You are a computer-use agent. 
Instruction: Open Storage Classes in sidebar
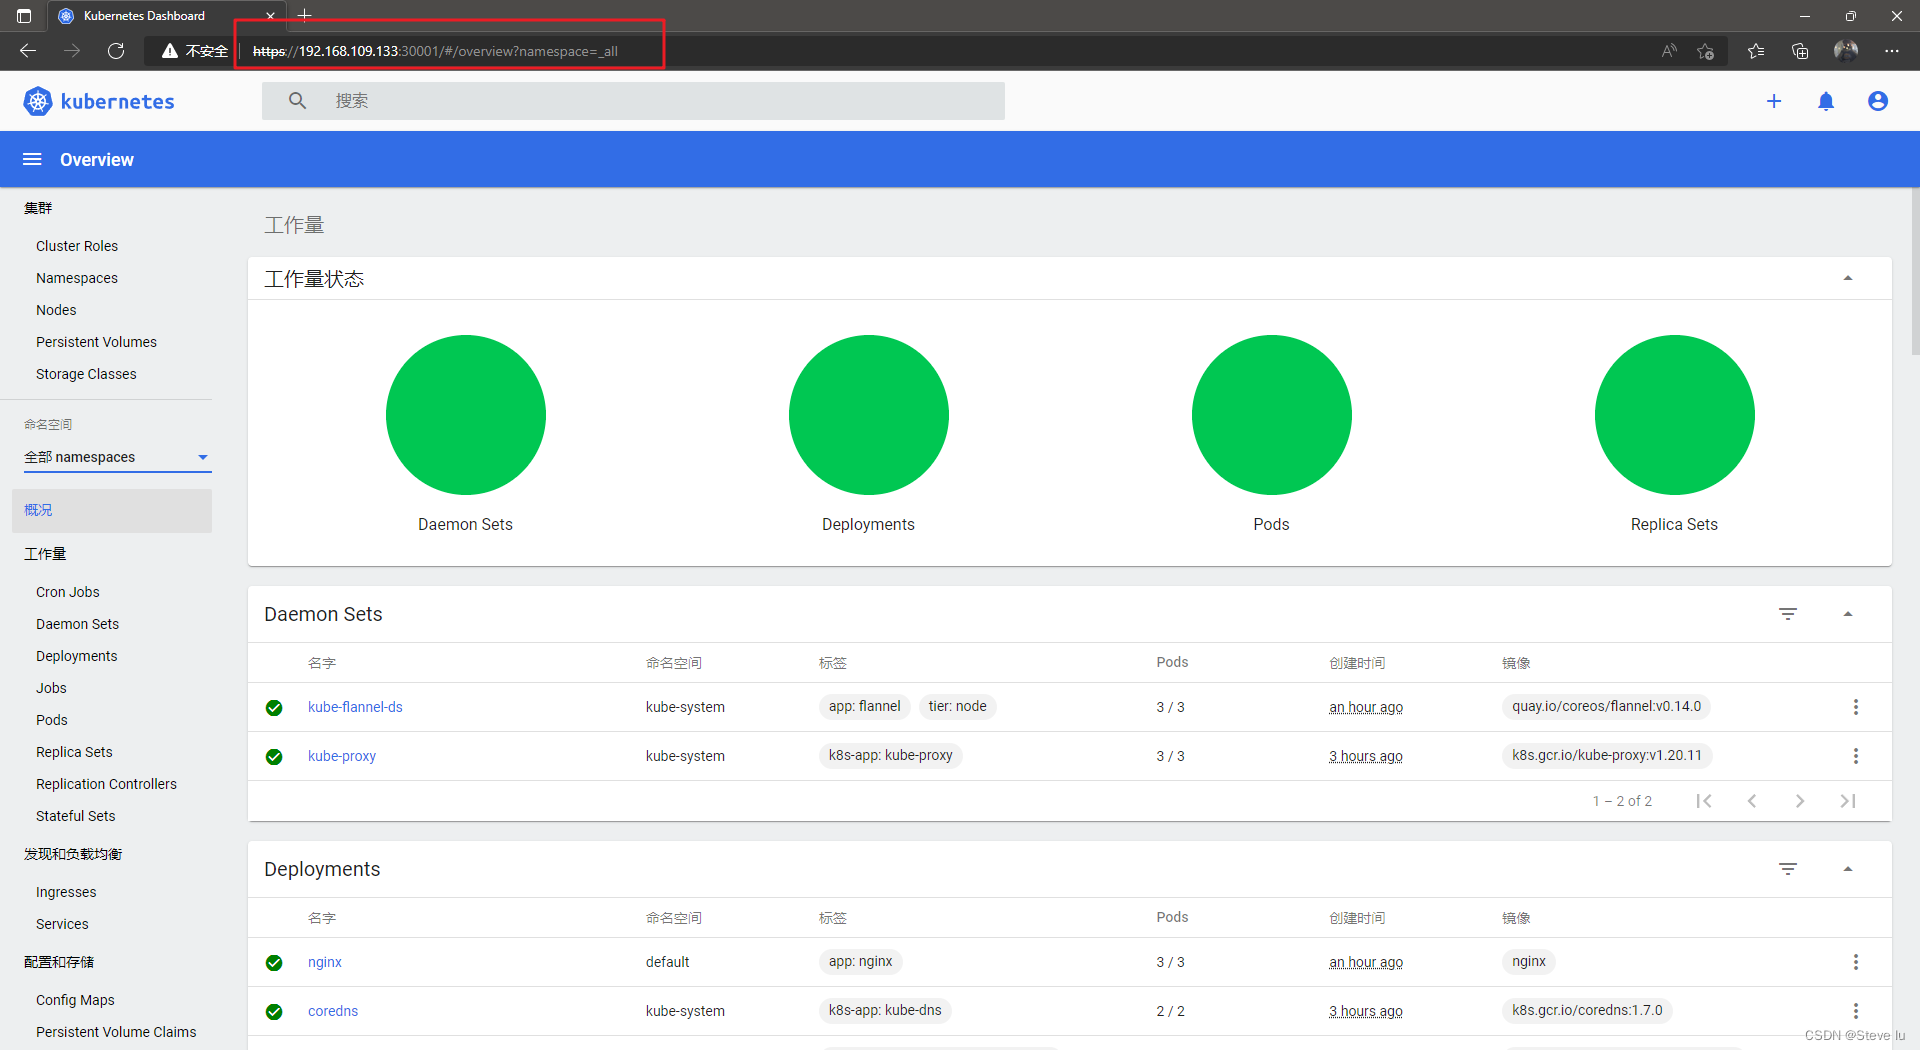click(86, 374)
